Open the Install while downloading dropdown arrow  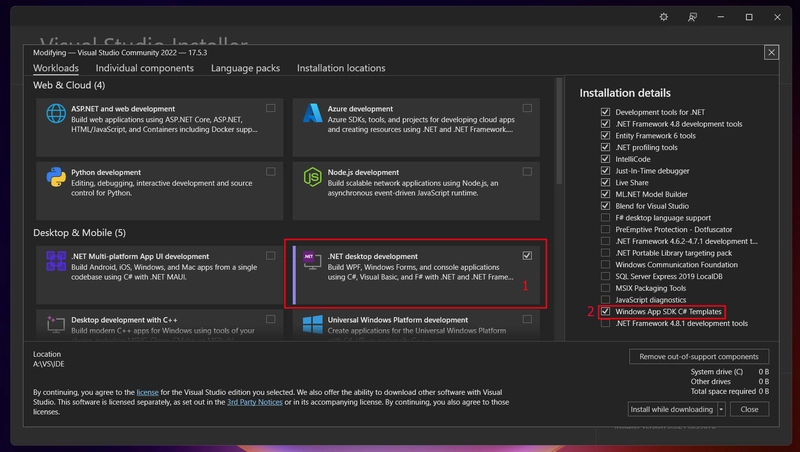(x=721, y=409)
